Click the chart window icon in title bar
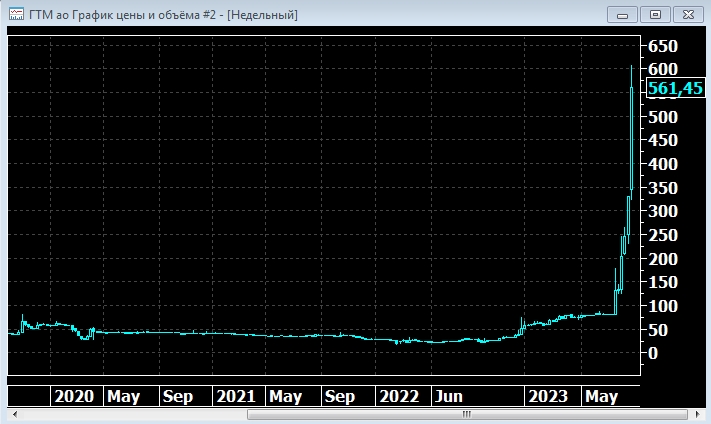 [x=16, y=15]
